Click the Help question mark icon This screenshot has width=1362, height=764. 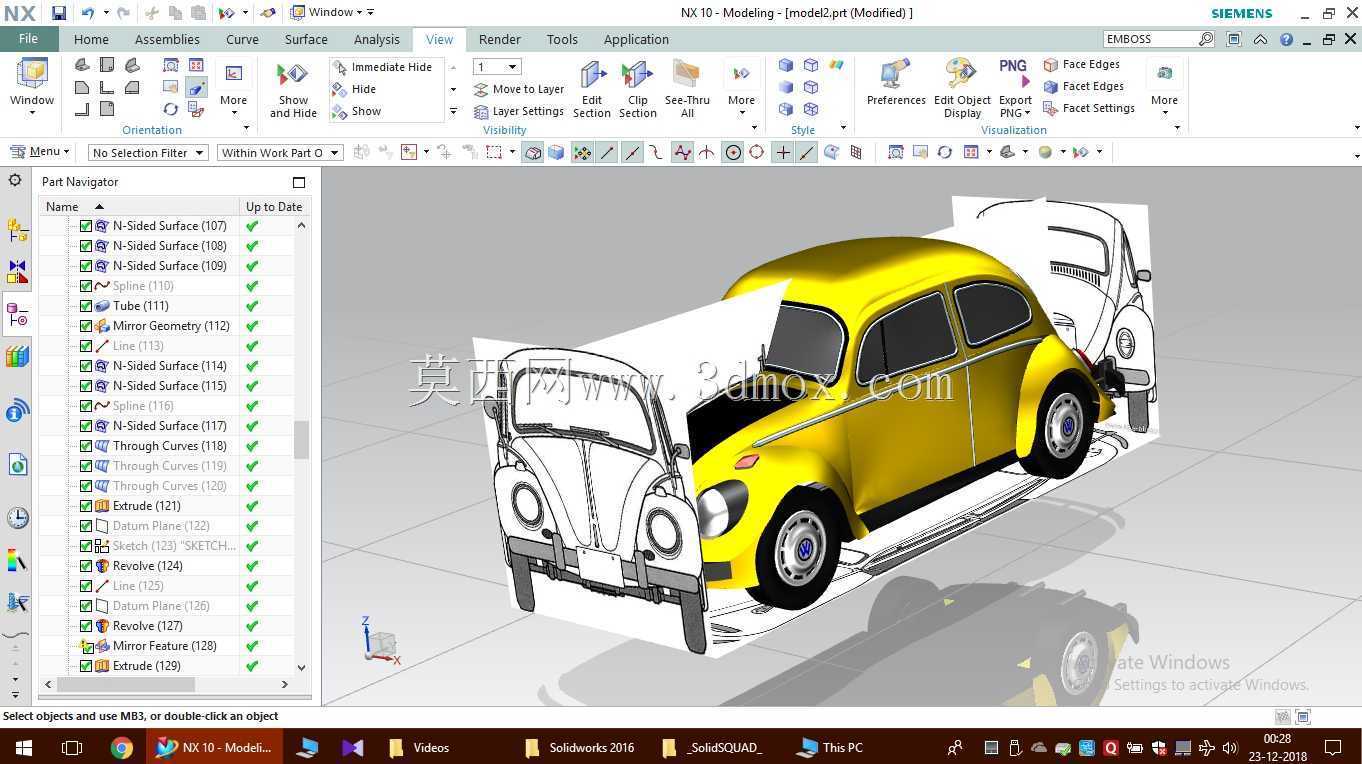pos(1286,39)
